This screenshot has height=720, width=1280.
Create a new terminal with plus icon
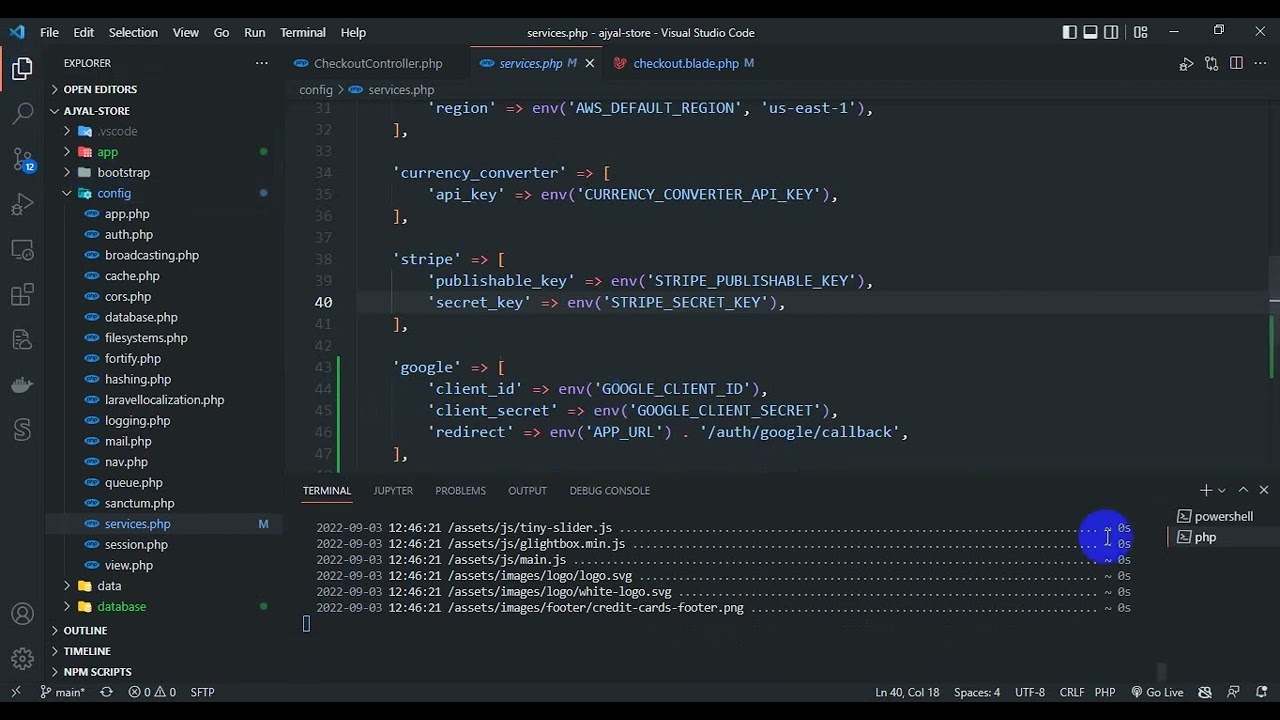[x=1205, y=490]
